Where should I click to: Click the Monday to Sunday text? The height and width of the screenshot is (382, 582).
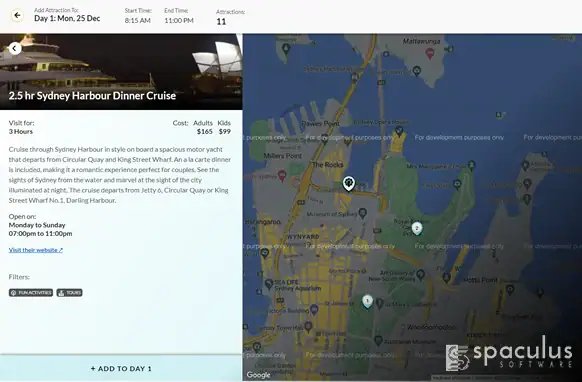tap(37, 225)
